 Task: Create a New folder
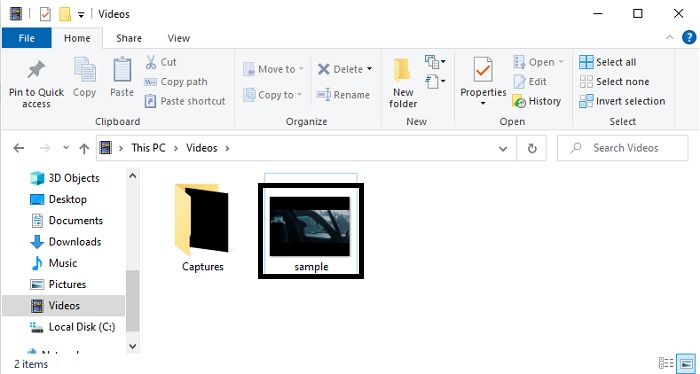tap(403, 83)
